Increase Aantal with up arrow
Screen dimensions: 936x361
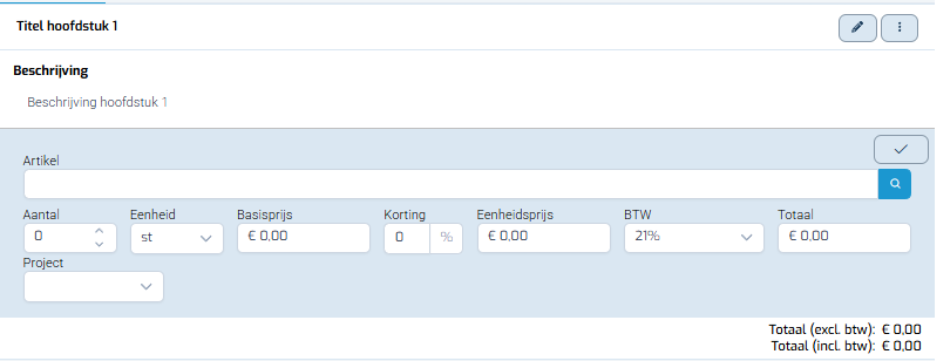[100, 230]
